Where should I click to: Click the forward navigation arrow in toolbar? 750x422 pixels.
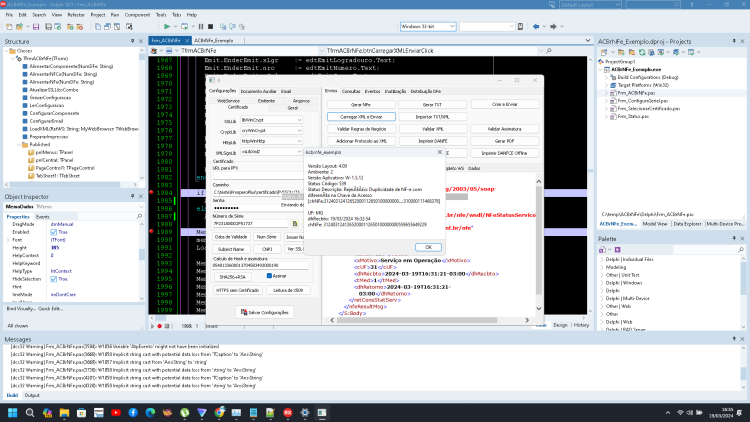click(553, 27)
